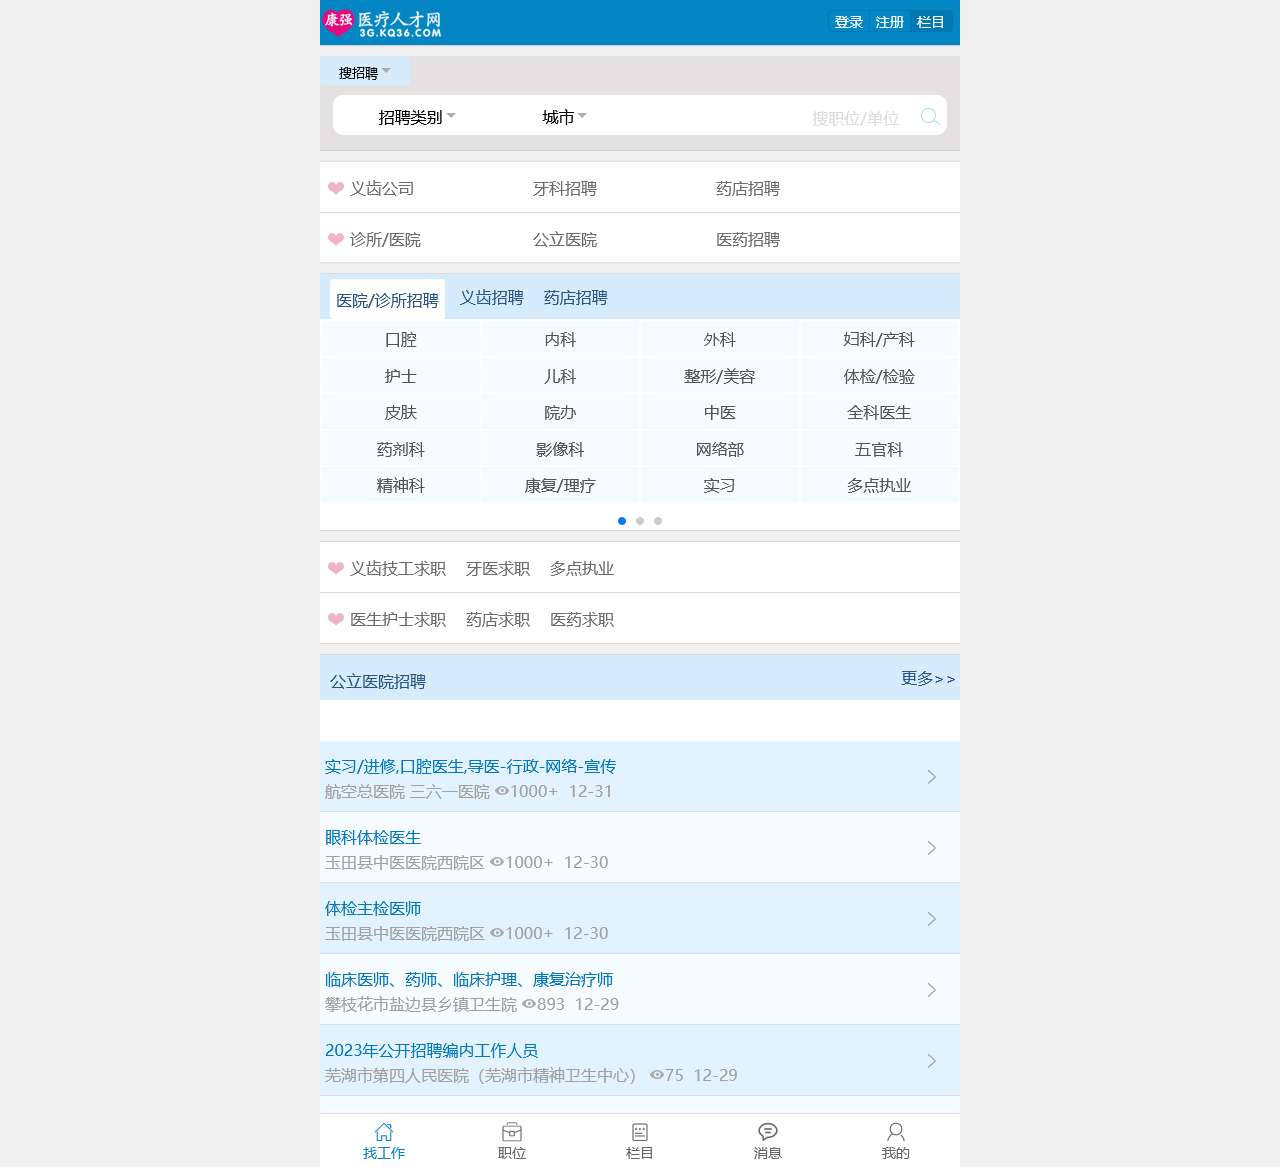Screen dimensions: 1280x1167
Task: Open the 城市 dropdown
Action: (565, 117)
